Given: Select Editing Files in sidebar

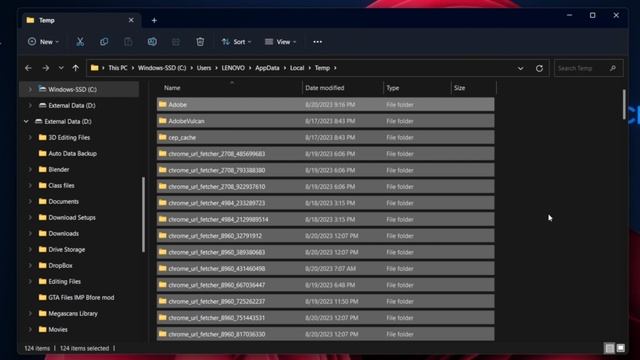Looking at the screenshot, I should coord(64,281).
